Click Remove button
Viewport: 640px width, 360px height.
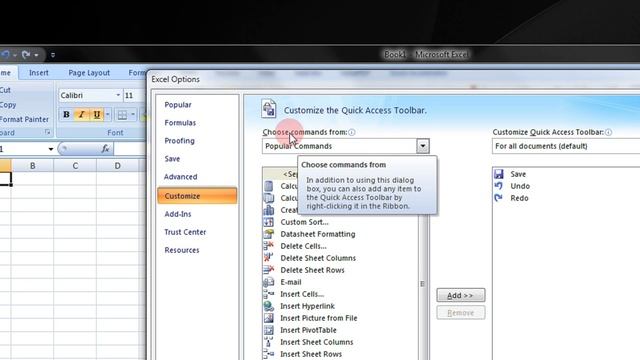460,313
